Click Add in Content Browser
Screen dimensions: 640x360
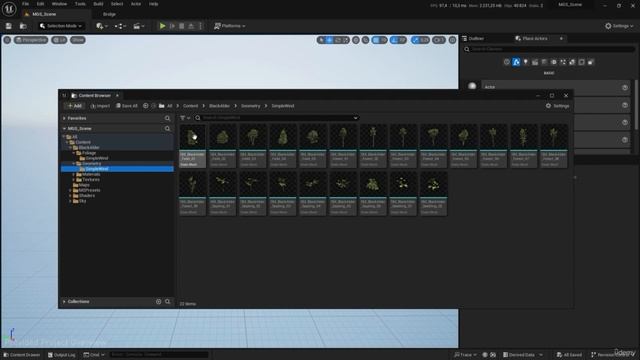pos(74,106)
